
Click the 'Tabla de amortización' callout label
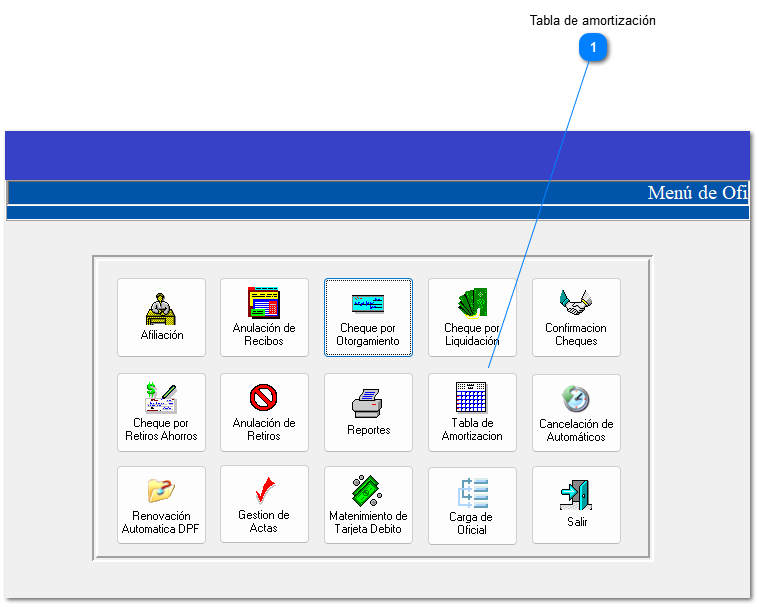[592, 20]
